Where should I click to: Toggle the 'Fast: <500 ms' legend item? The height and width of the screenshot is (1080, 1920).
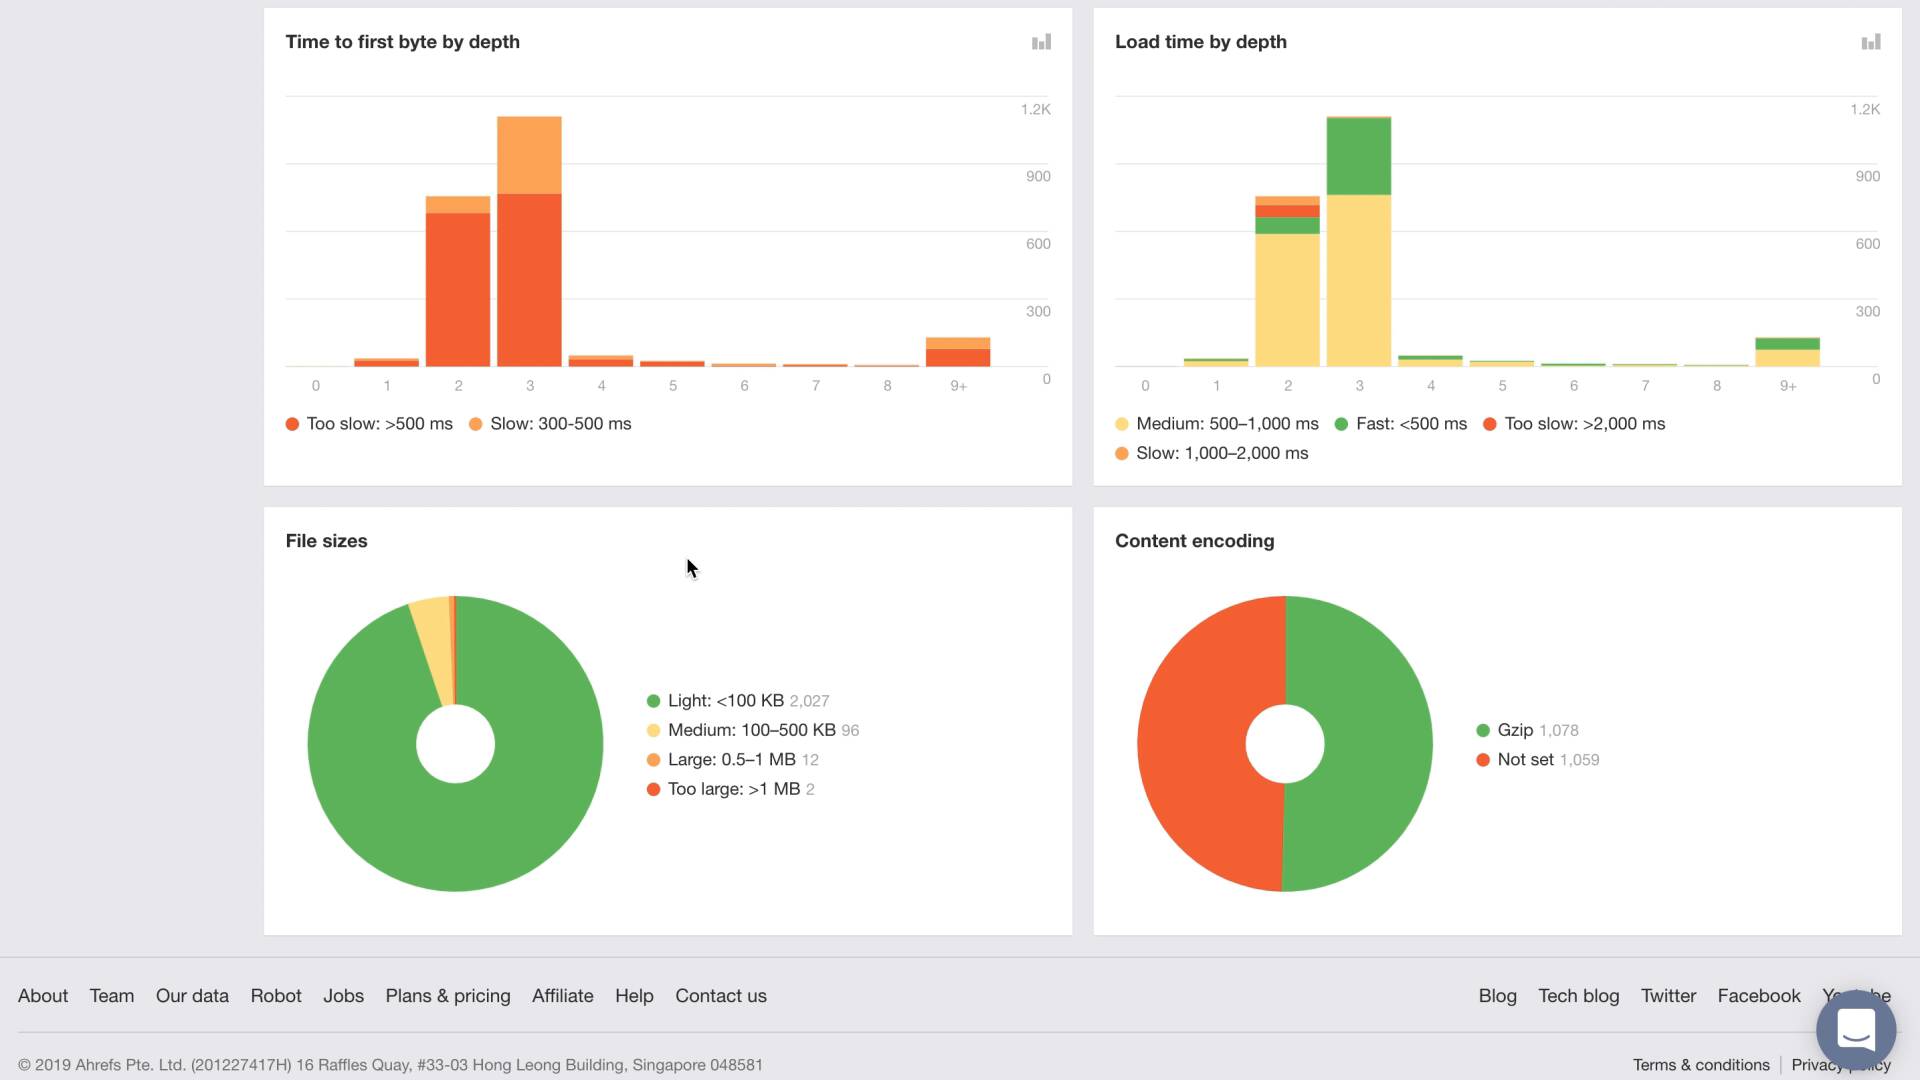[1401, 424]
